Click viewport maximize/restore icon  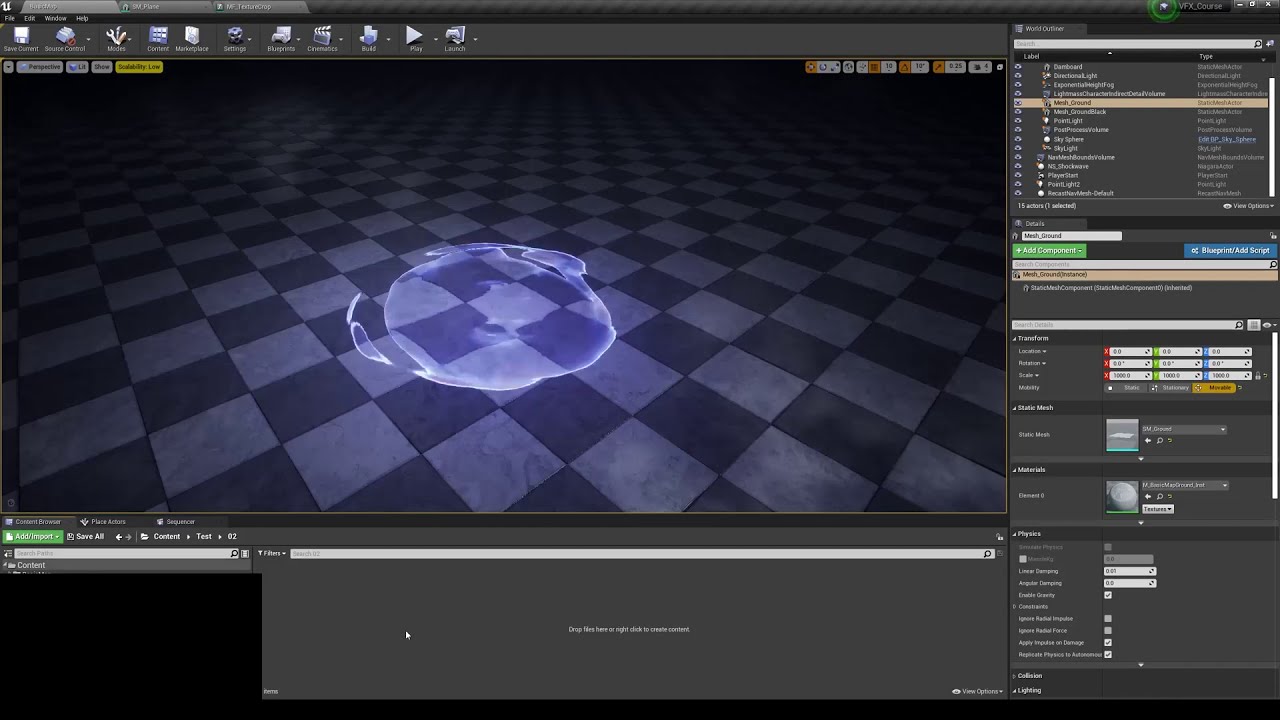coord(999,67)
